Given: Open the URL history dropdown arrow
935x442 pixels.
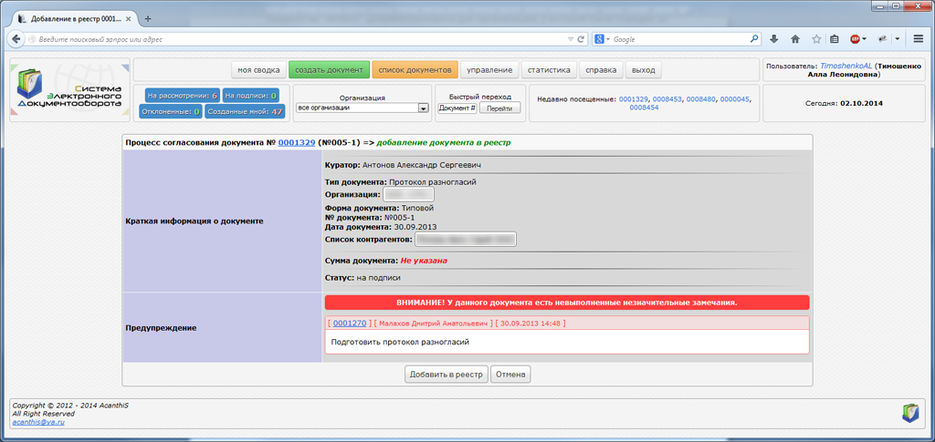Looking at the screenshot, I should coord(571,39).
